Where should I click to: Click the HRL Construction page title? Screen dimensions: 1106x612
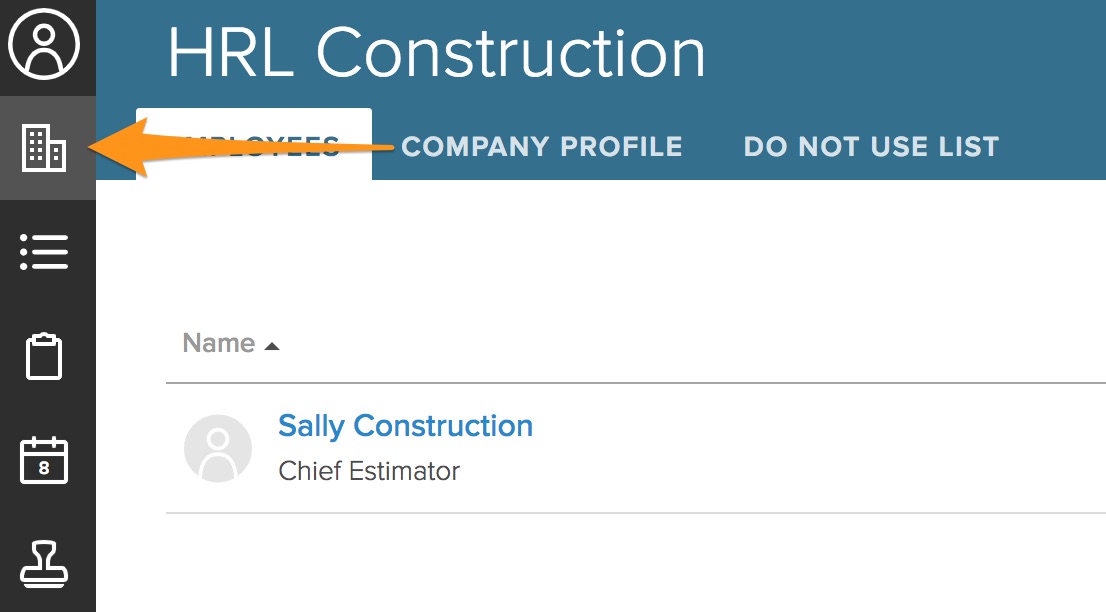coord(436,53)
